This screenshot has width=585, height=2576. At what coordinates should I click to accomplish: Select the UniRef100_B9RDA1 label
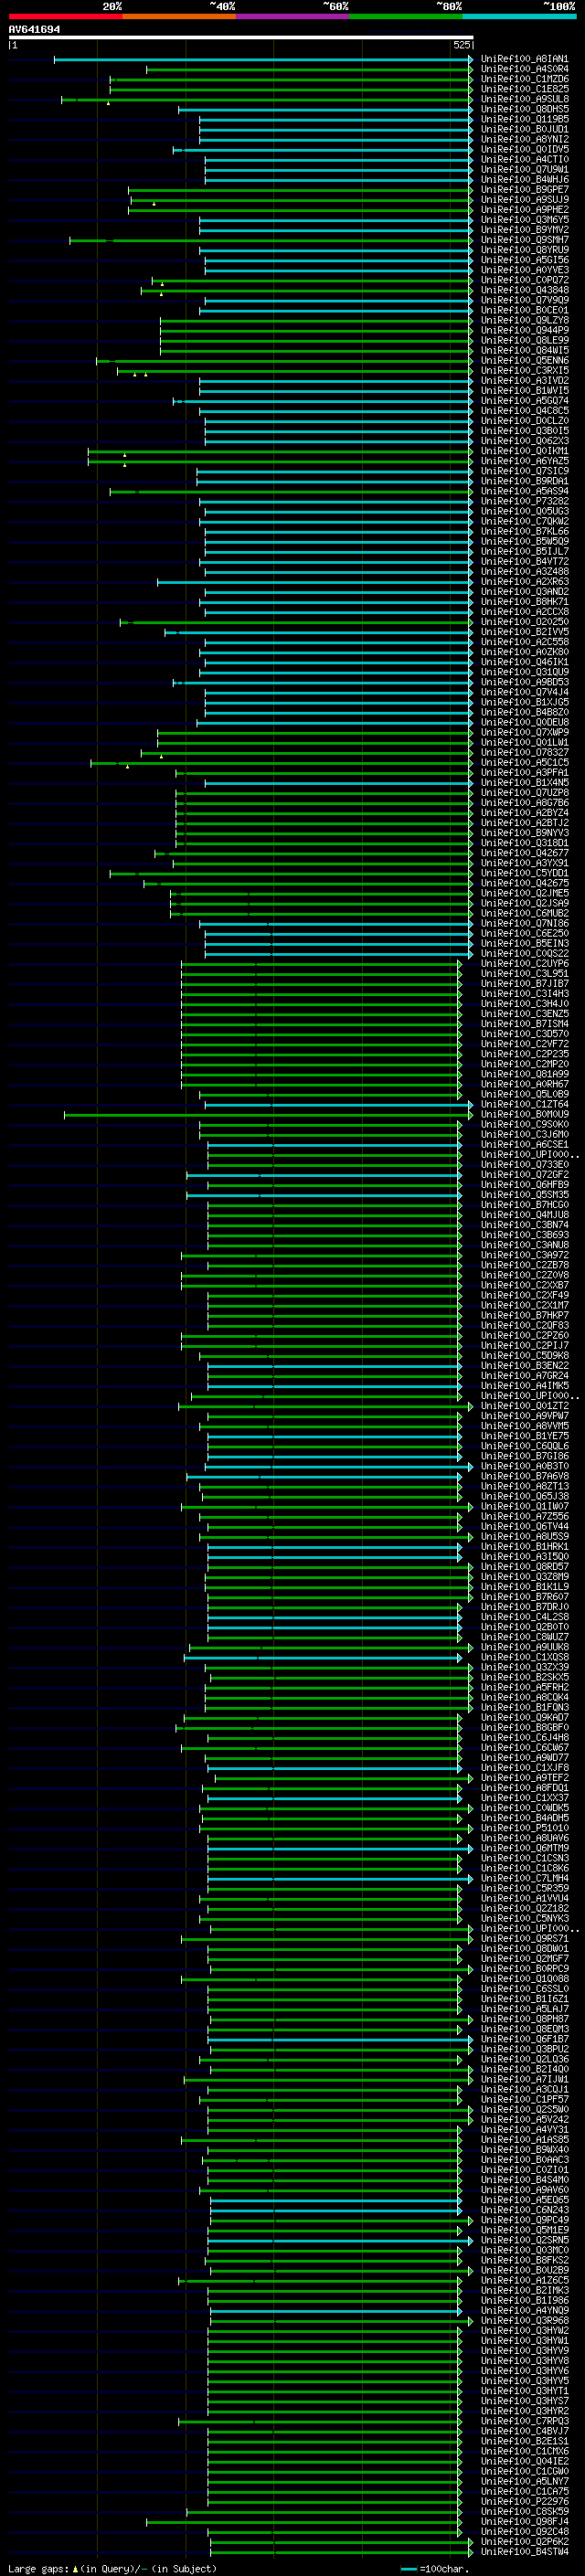[524, 481]
